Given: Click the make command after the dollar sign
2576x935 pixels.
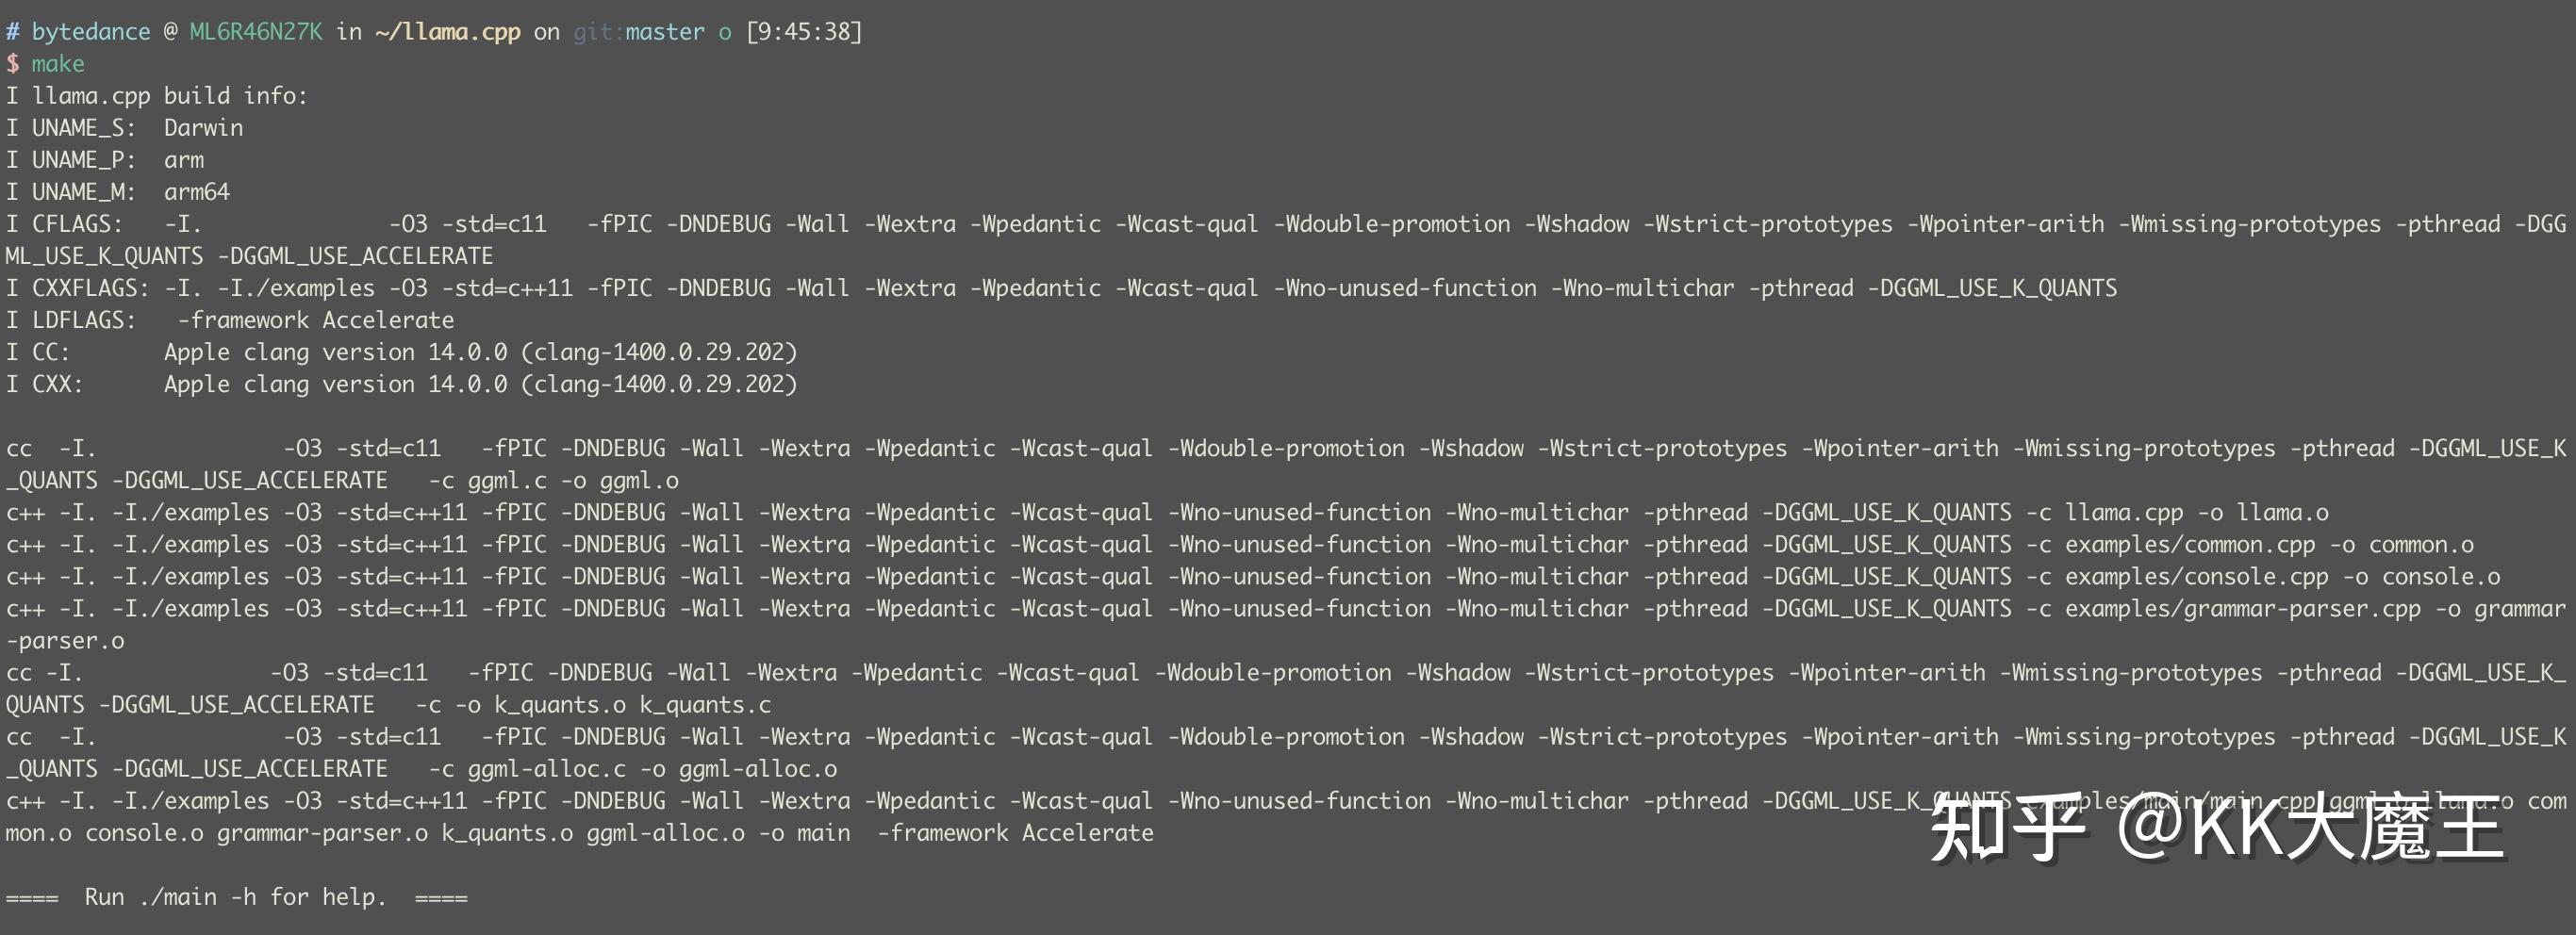Looking at the screenshot, I should pos(58,64).
